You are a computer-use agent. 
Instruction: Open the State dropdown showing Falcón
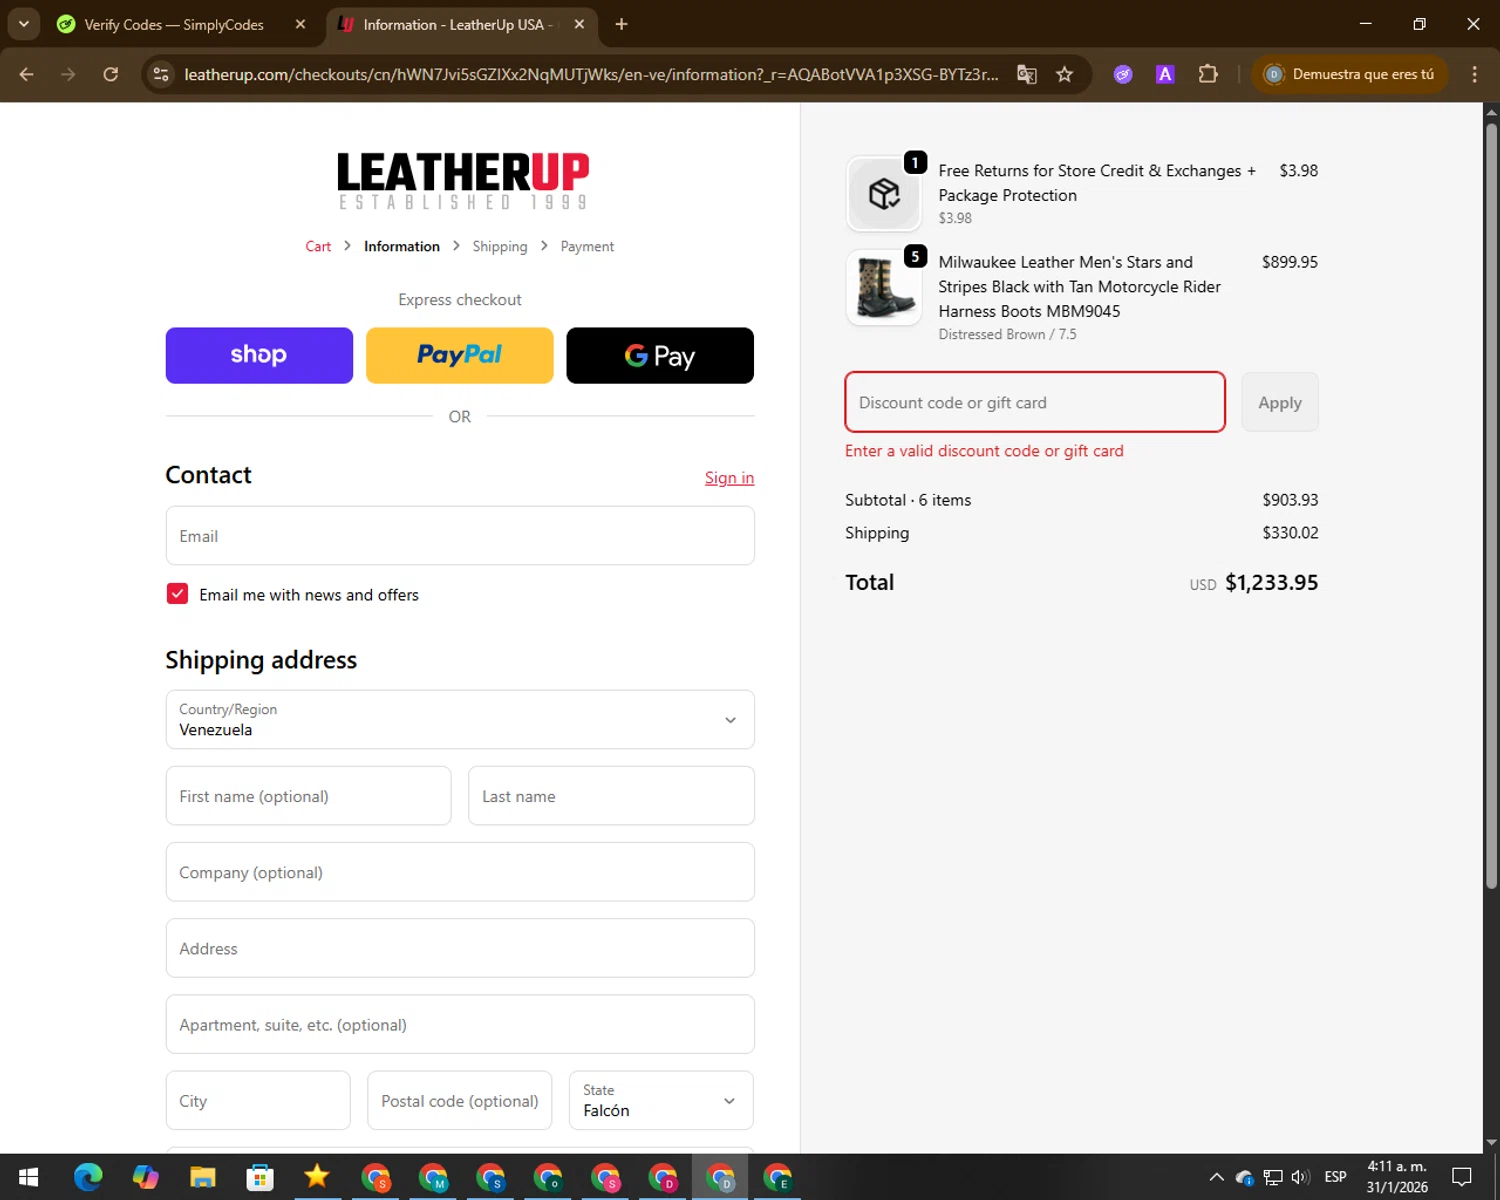661,1101
